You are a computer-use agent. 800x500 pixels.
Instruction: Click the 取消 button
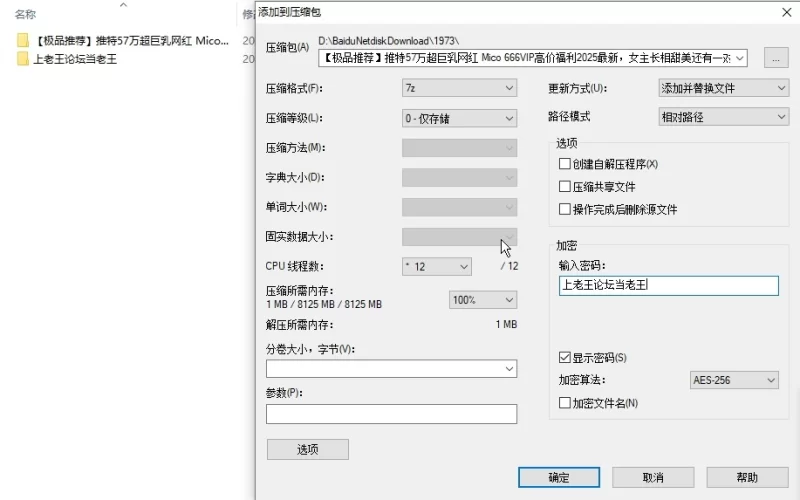pyautogui.click(x=653, y=477)
